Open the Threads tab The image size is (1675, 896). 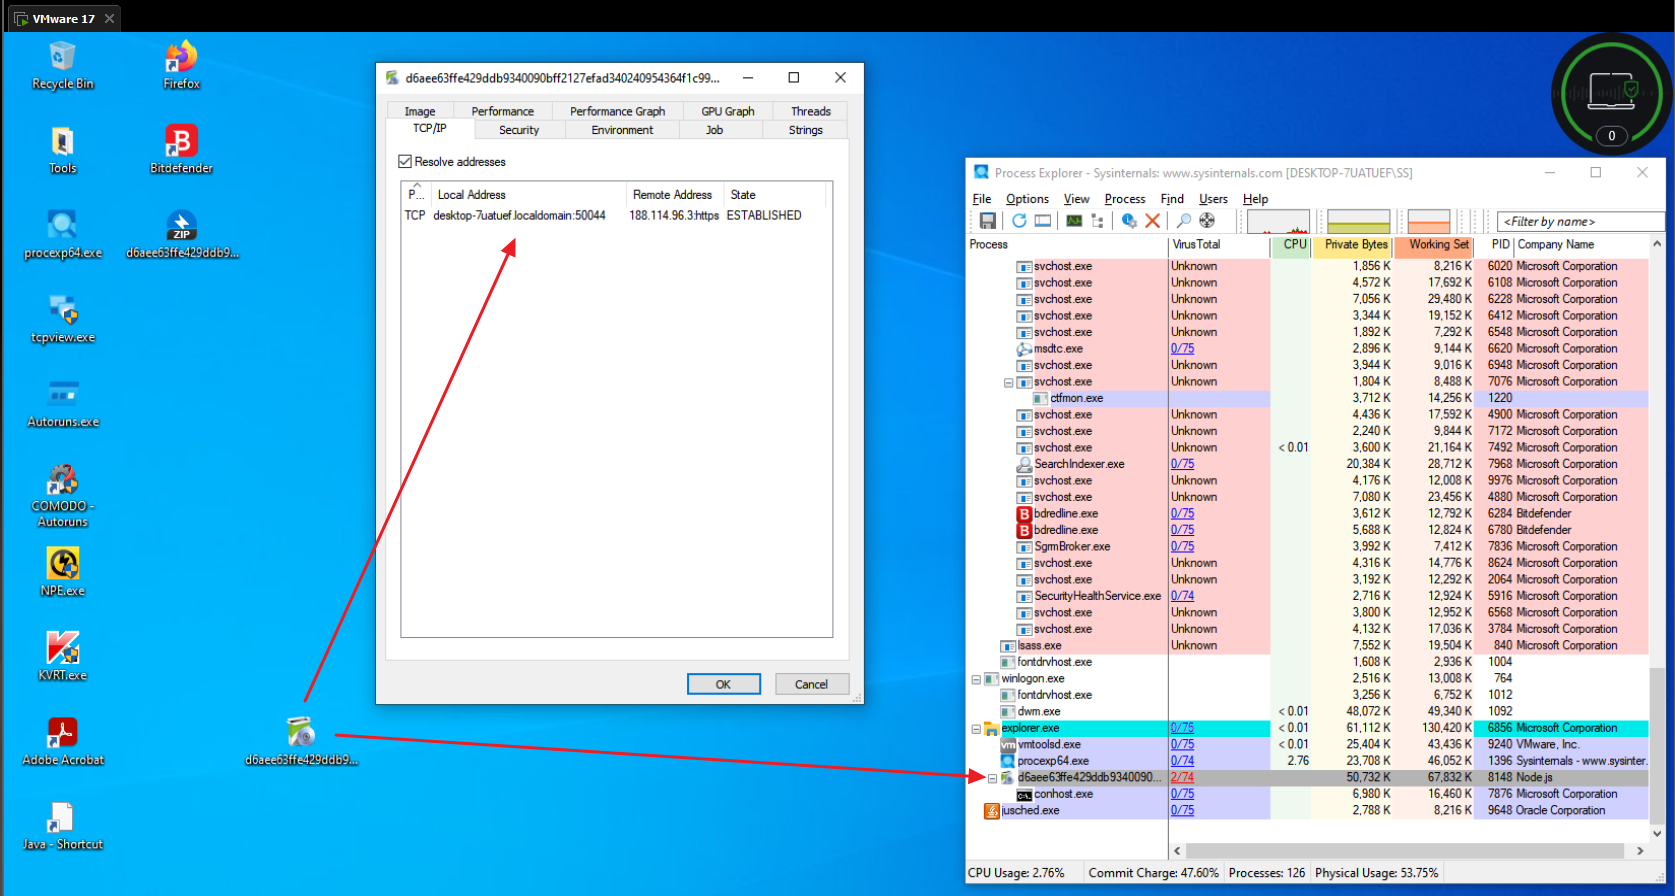(811, 111)
